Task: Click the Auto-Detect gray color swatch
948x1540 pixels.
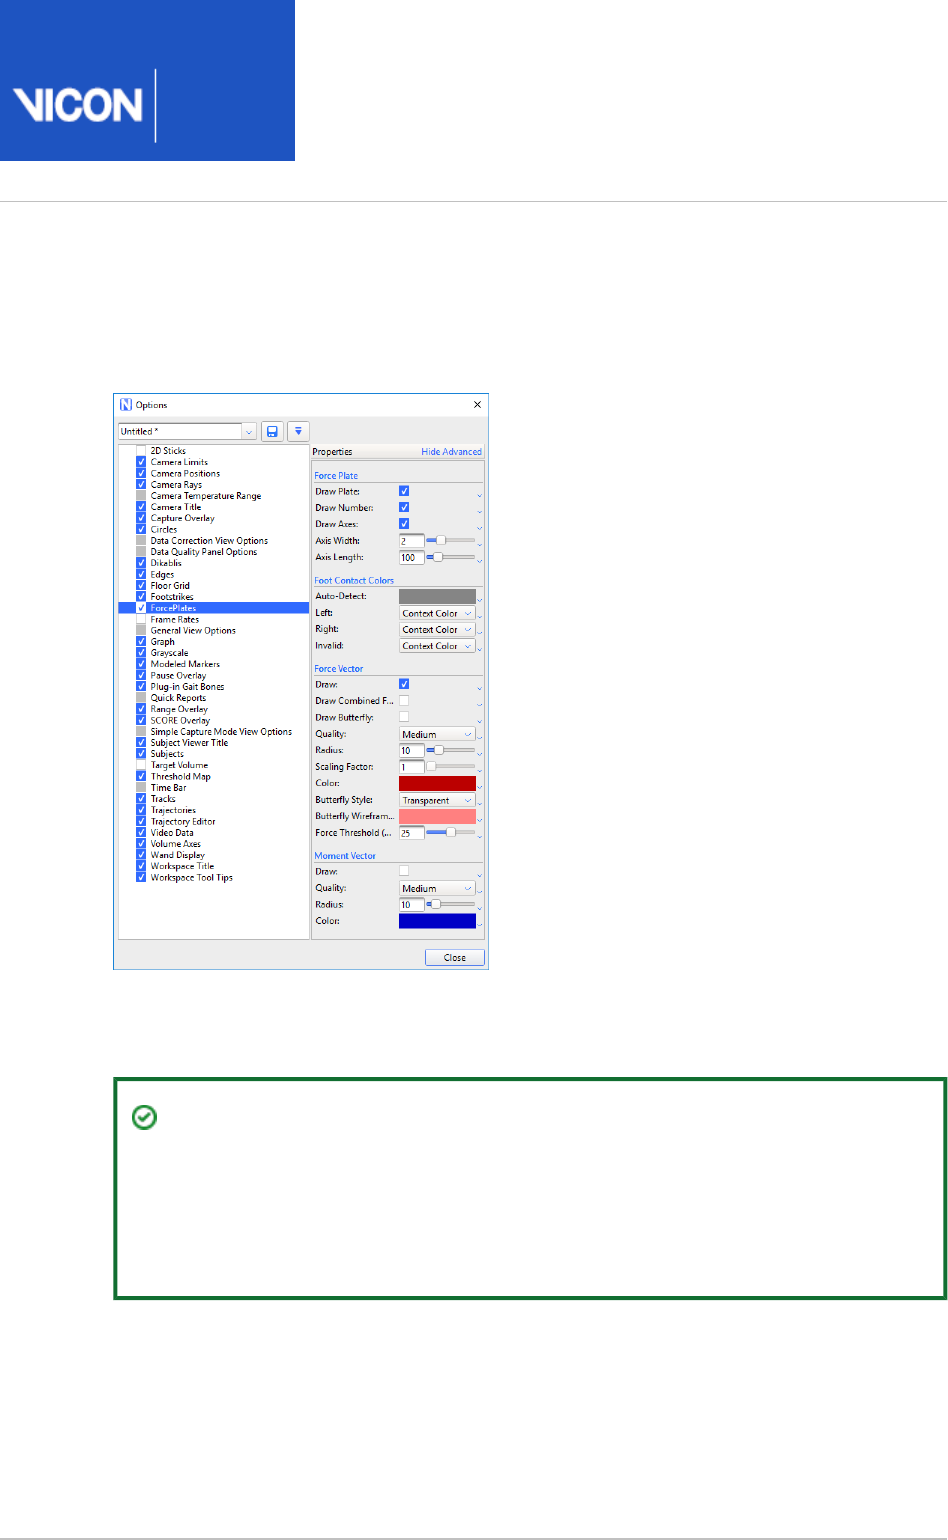Action: [x=437, y=597]
